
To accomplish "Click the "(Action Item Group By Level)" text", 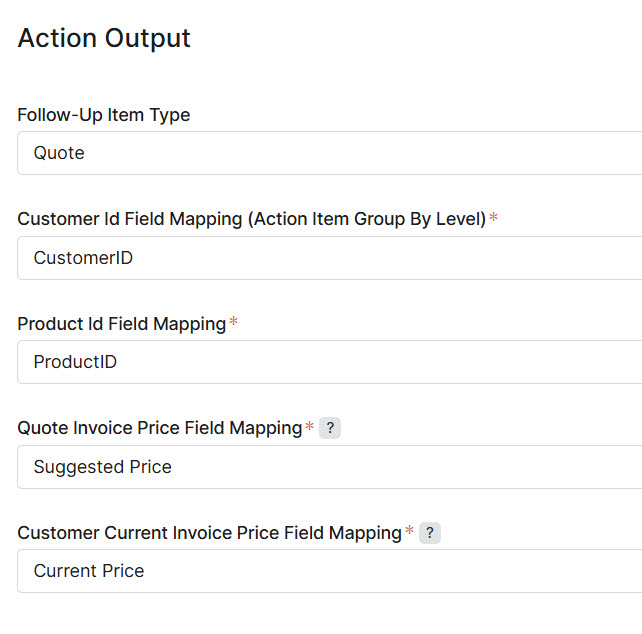I will click(x=366, y=219).
